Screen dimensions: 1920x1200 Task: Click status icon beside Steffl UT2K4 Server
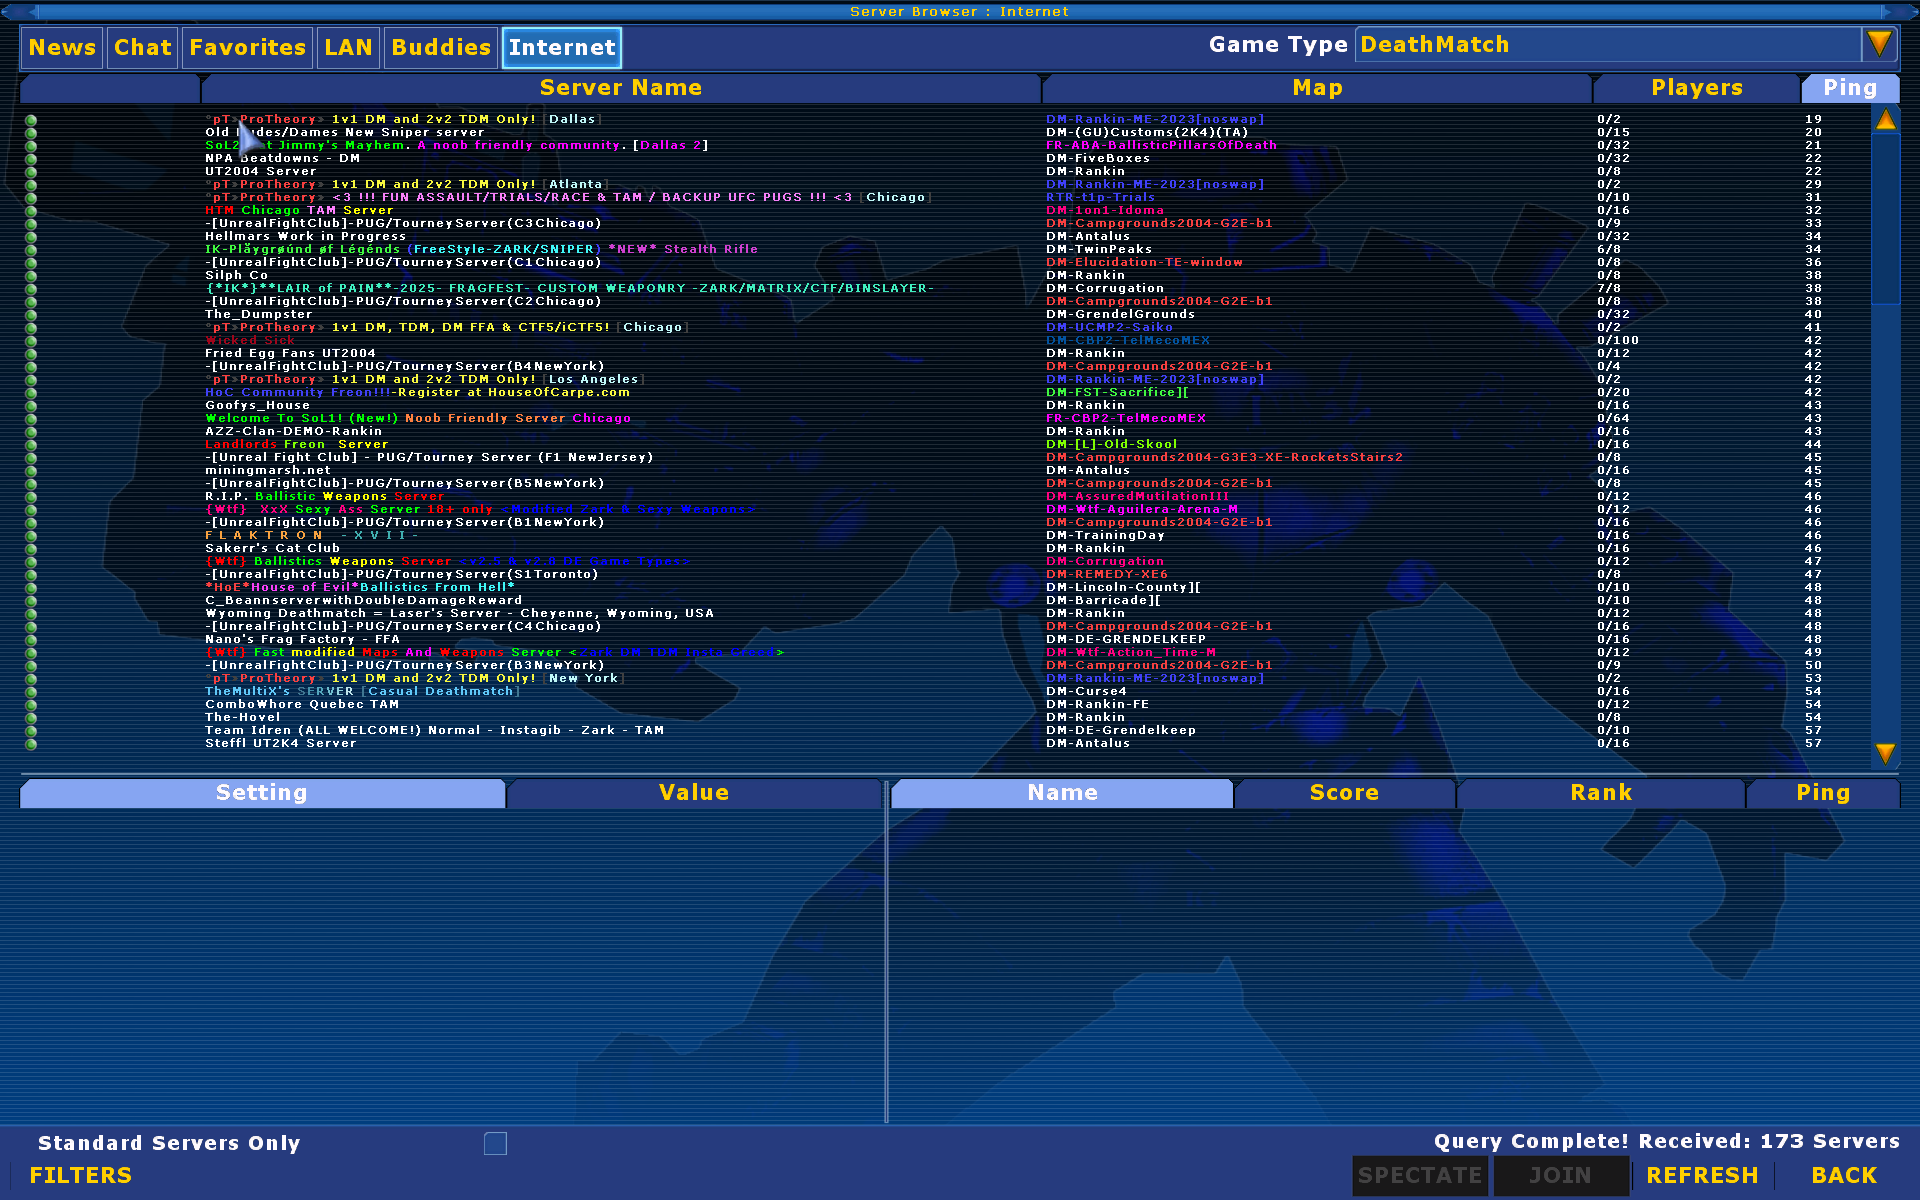tap(31, 744)
